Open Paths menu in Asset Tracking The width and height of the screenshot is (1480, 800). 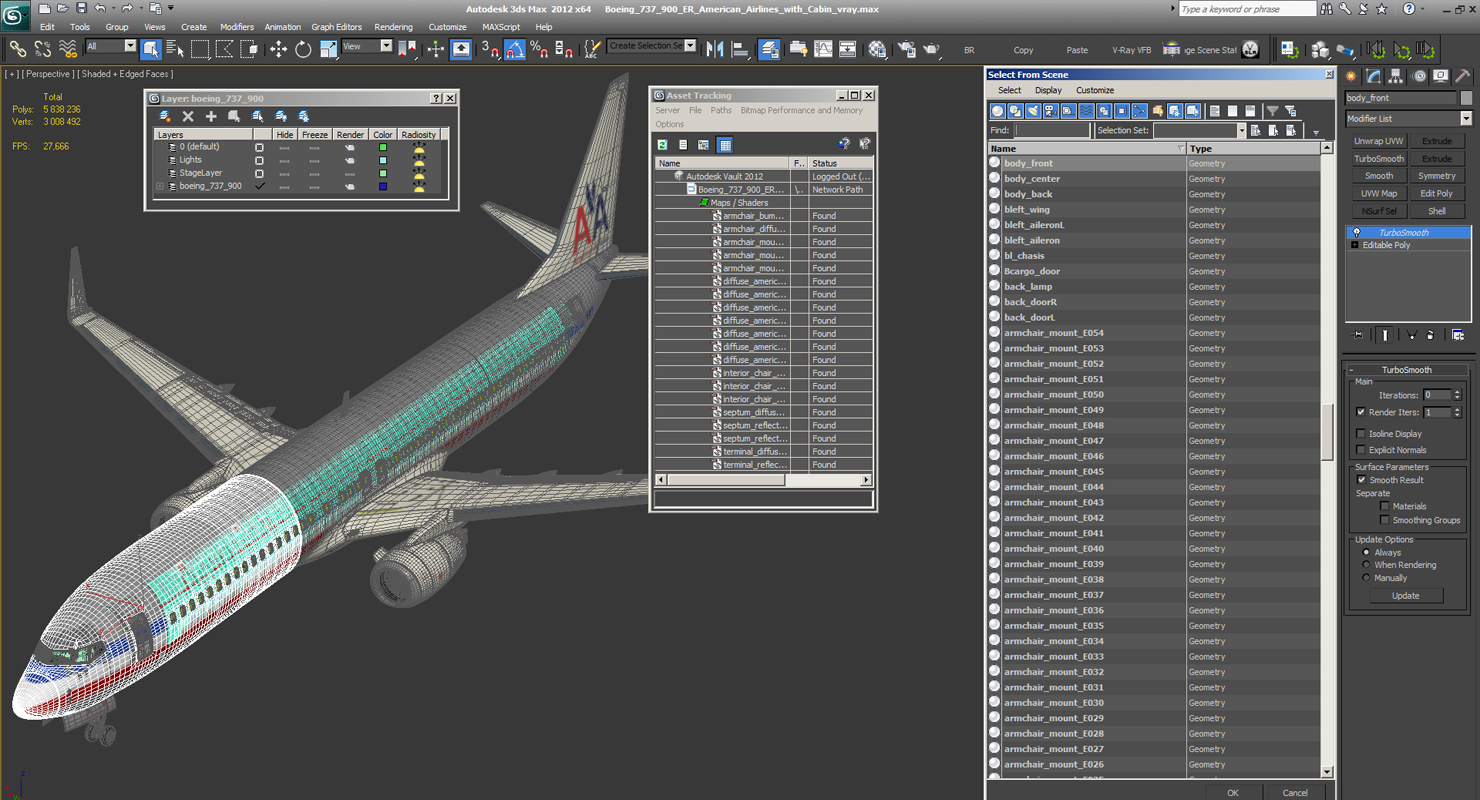(x=721, y=110)
